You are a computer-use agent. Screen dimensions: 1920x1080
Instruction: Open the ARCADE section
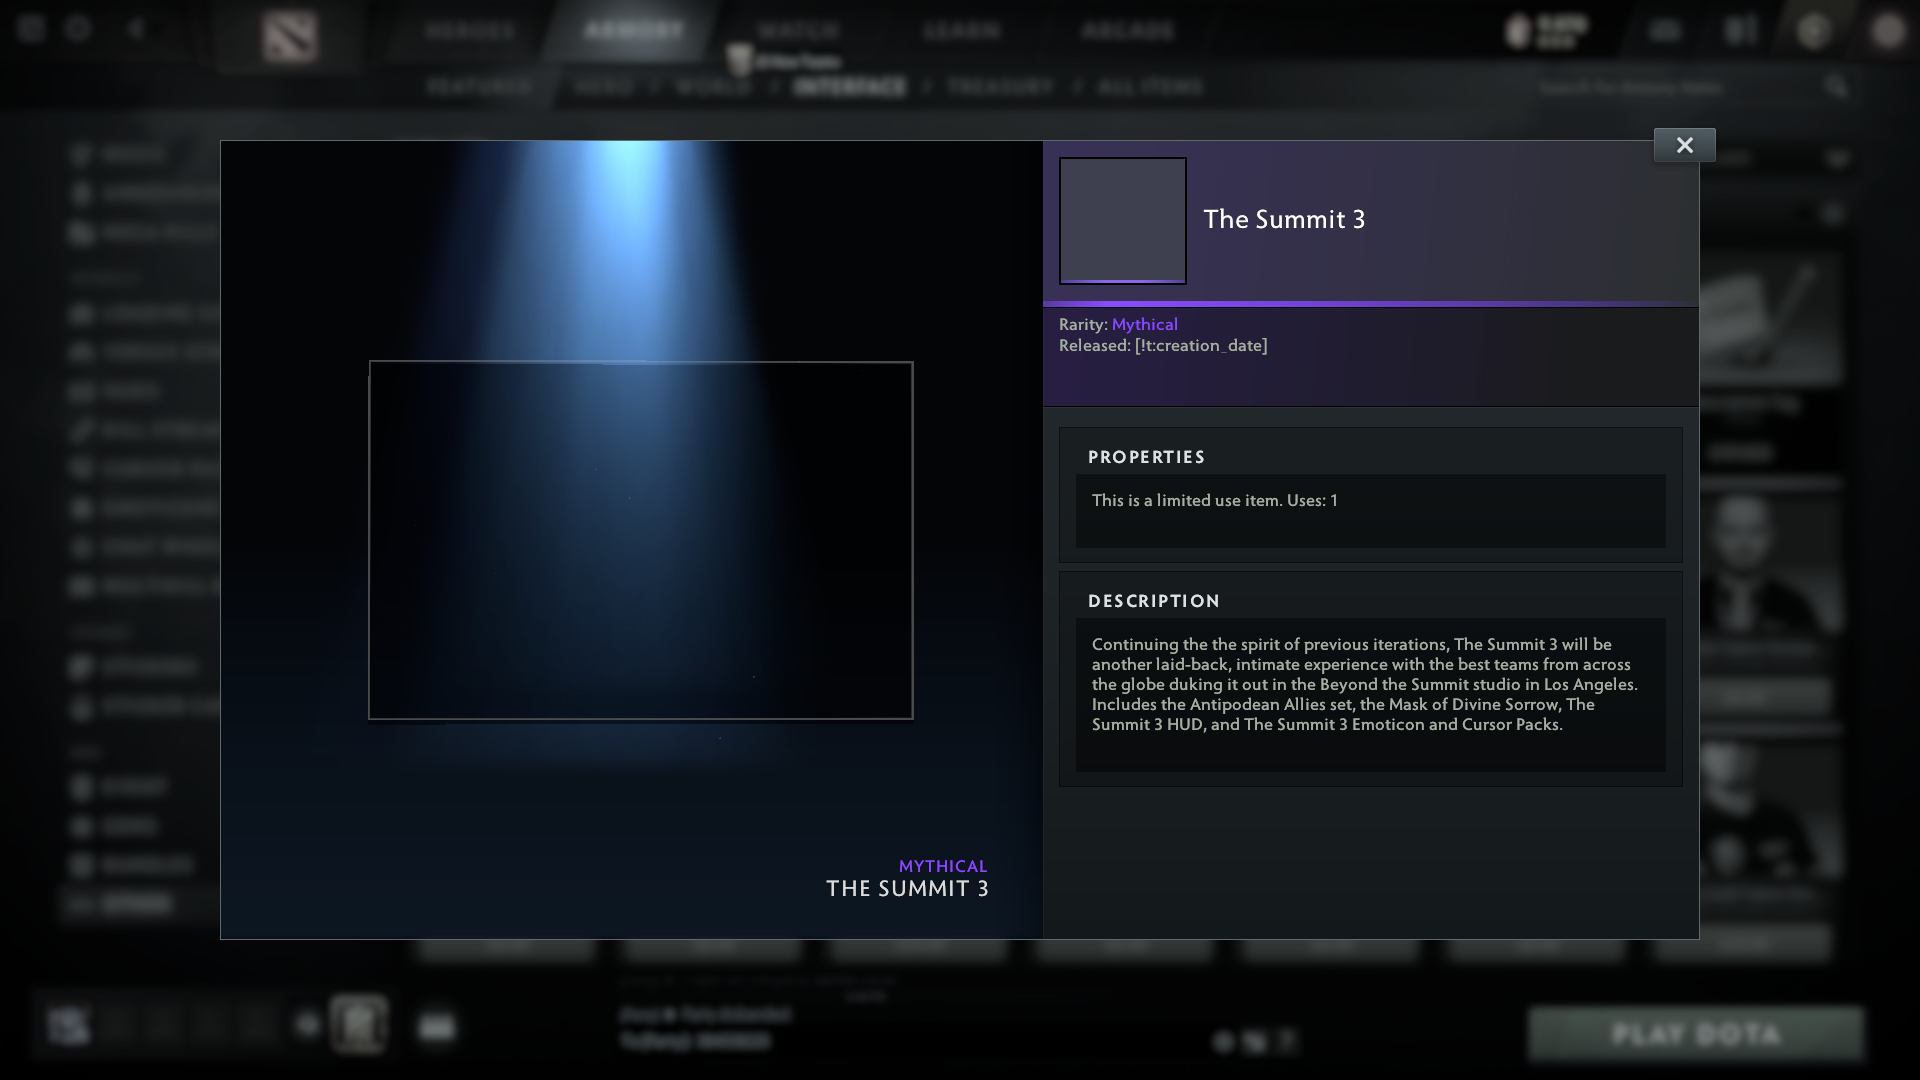coord(1126,31)
